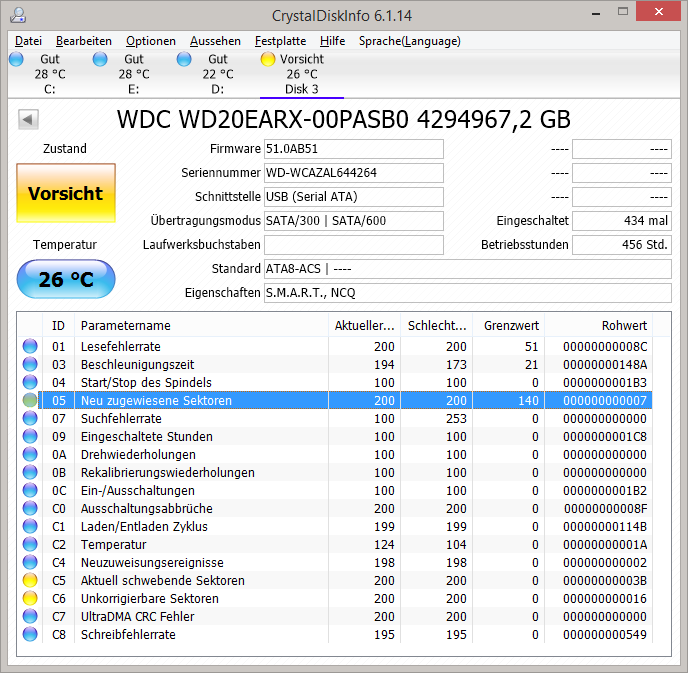This screenshot has height=673, width=688.
Task: Click the CrystalDiskInfo app icon in the title bar
Action: [18, 15]
